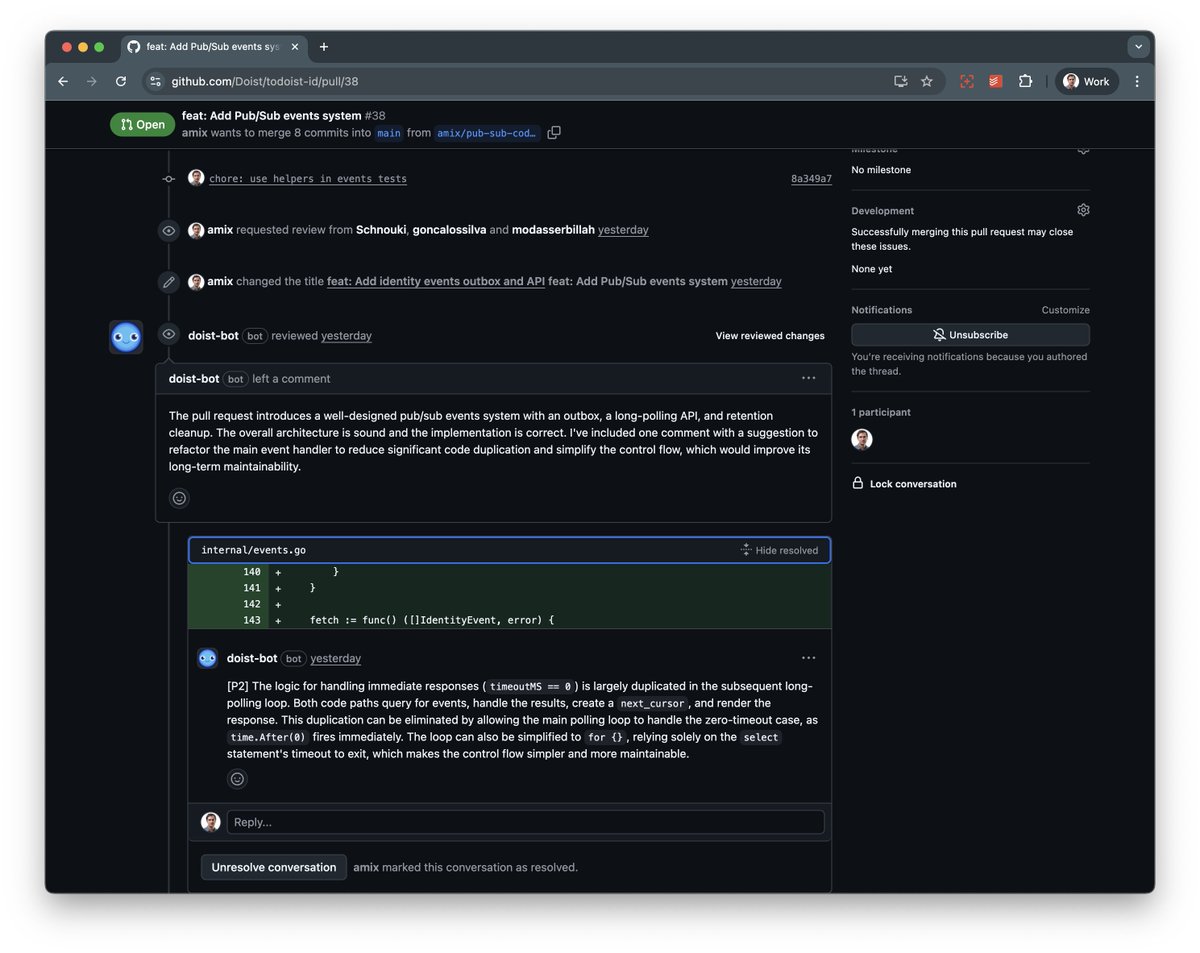Open Development settings gear icon
Screen dimensions: 1200x953
click(1083, 210)
